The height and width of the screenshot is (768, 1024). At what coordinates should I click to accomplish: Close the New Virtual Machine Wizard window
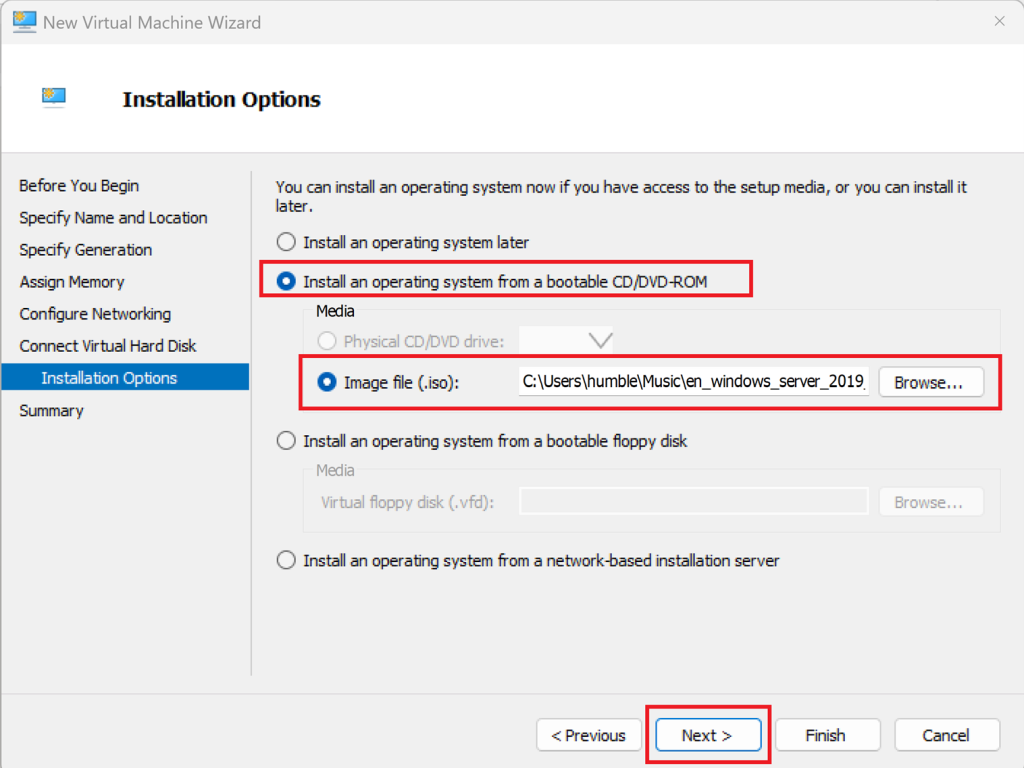[x=999, y=21]
